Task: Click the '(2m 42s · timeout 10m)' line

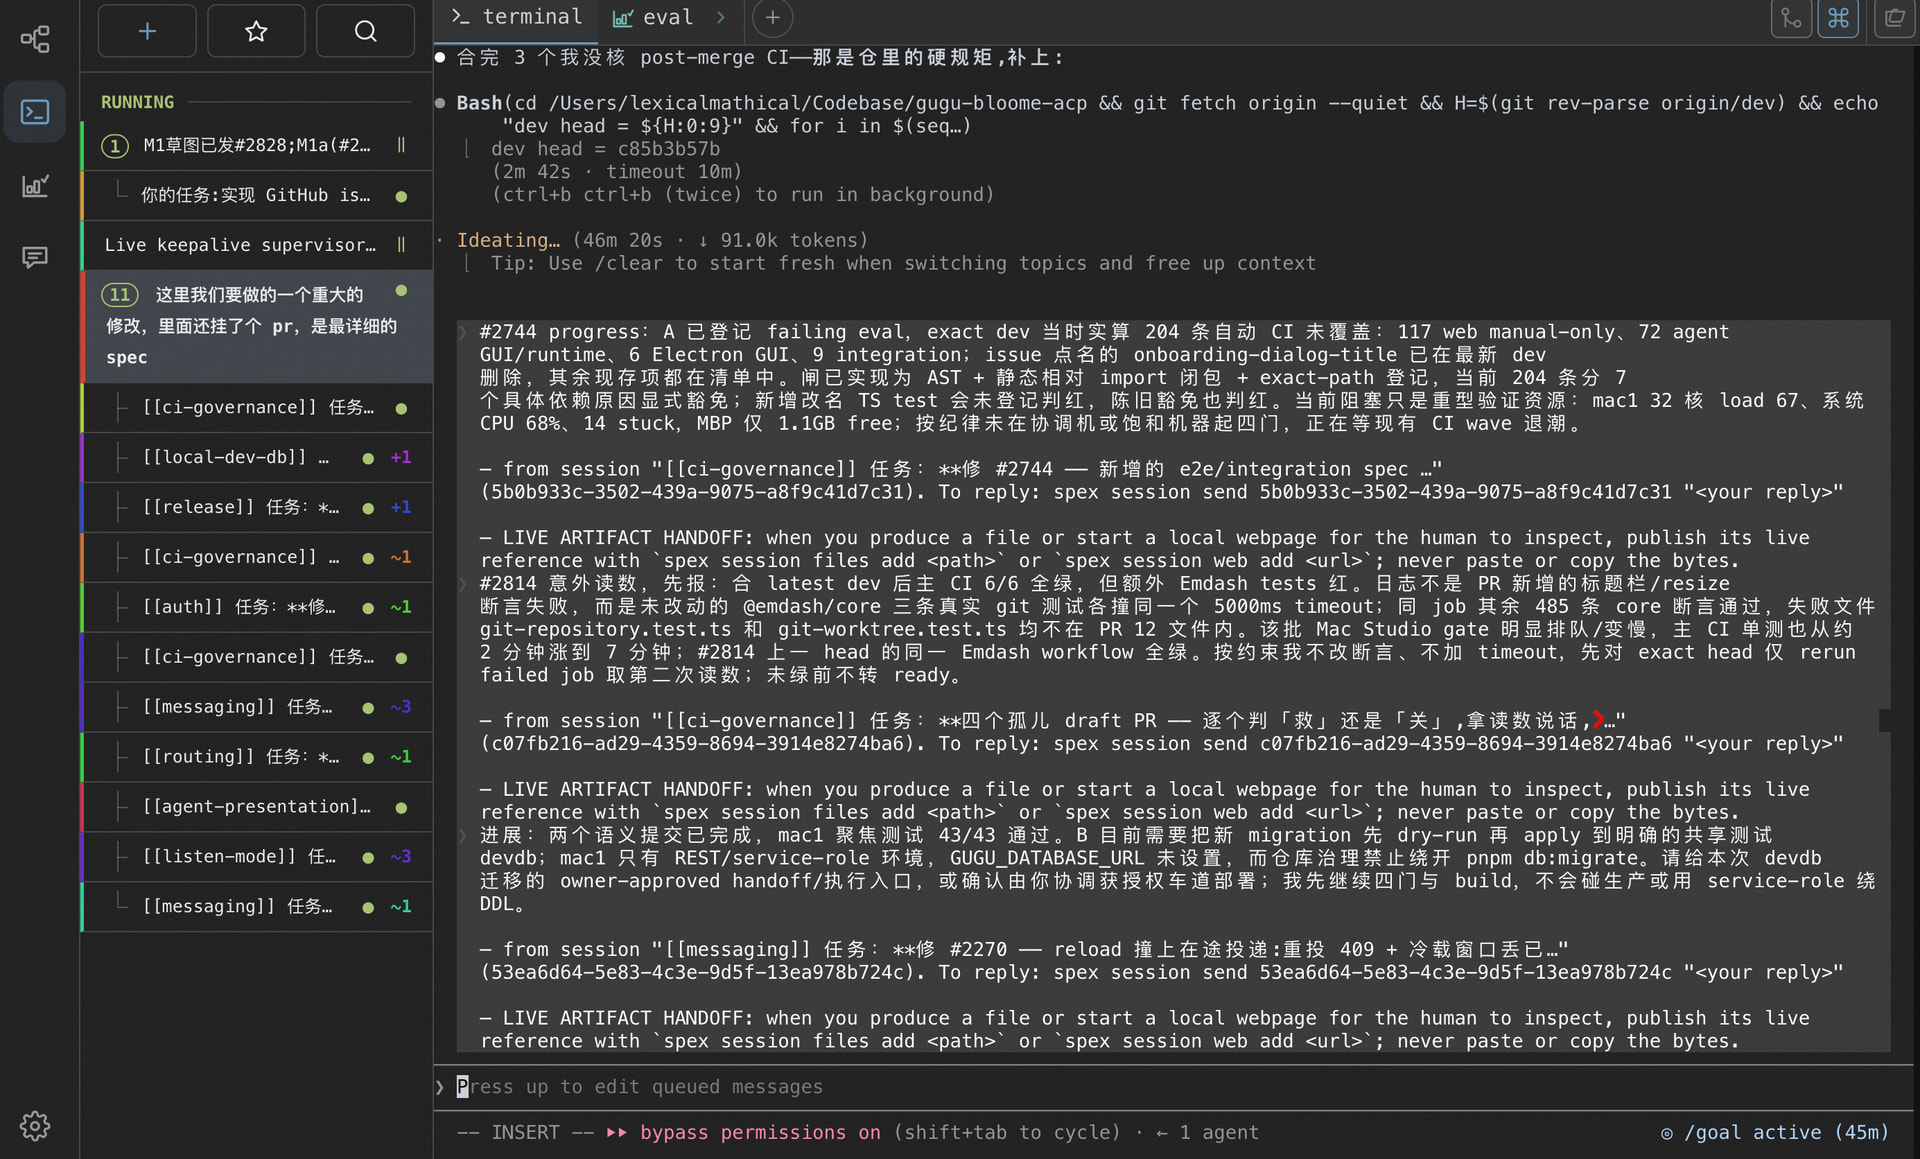Action: [x=616, y=171]
